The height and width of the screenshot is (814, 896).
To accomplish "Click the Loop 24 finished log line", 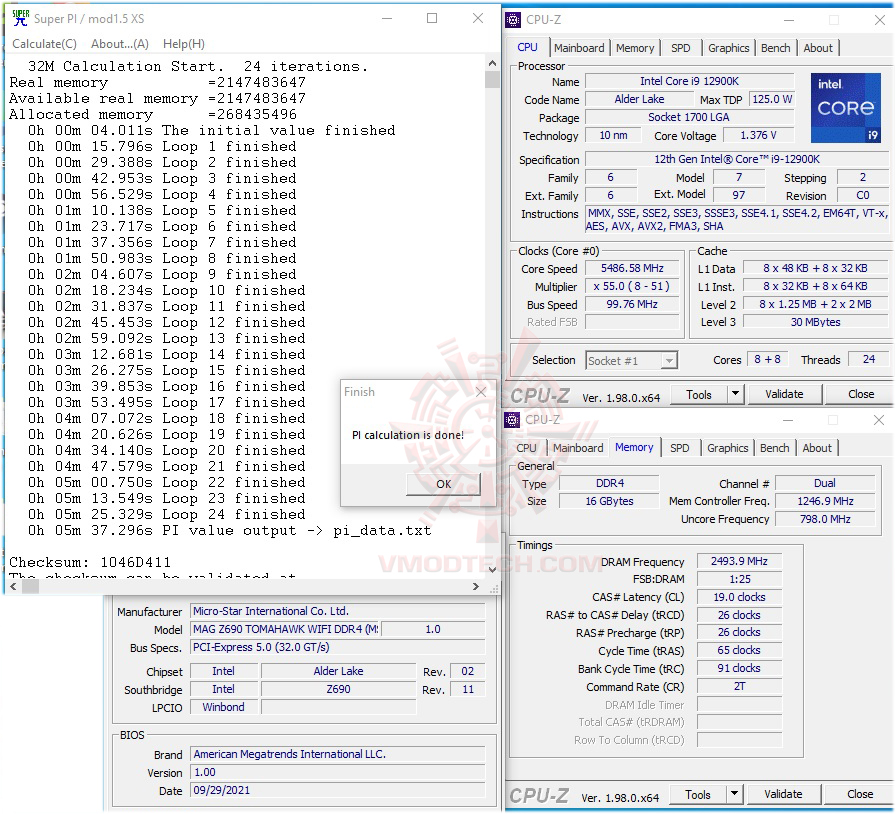I will coord(167,514).
